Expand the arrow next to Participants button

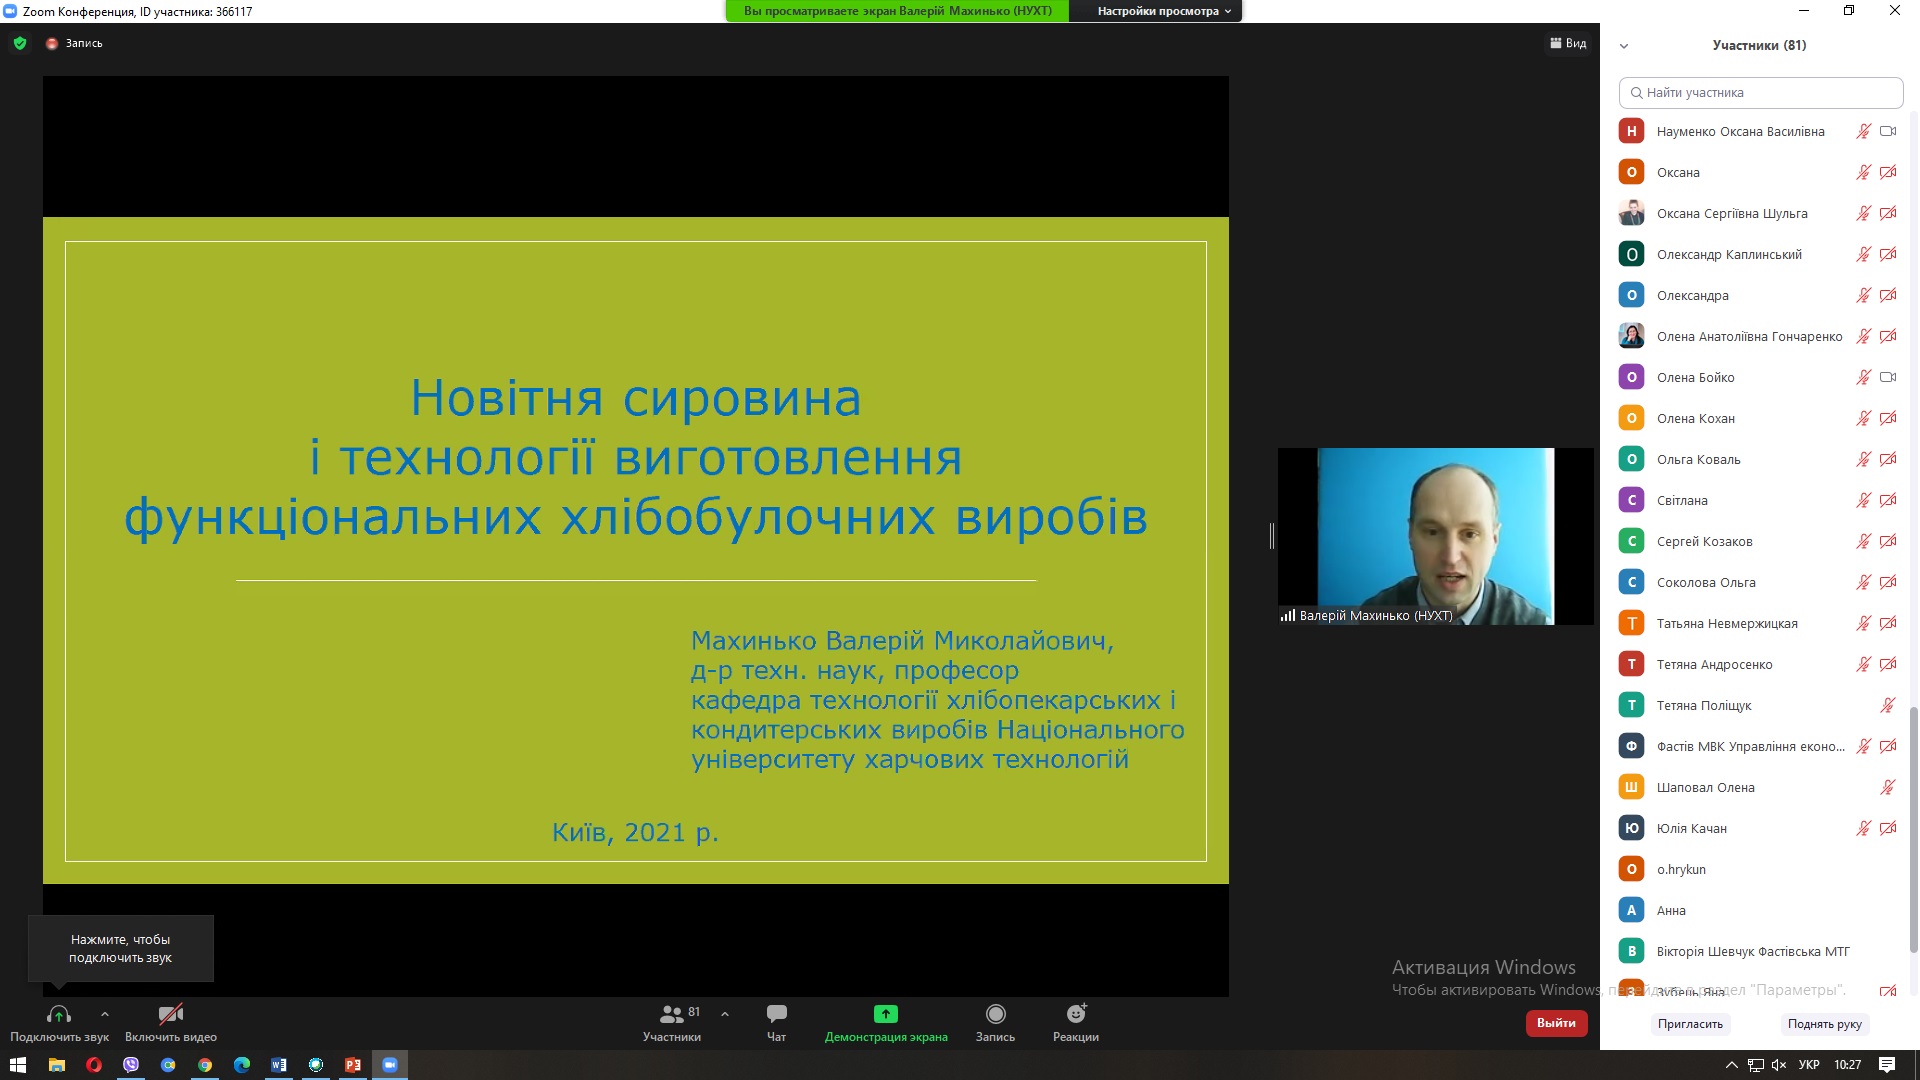725,1014
